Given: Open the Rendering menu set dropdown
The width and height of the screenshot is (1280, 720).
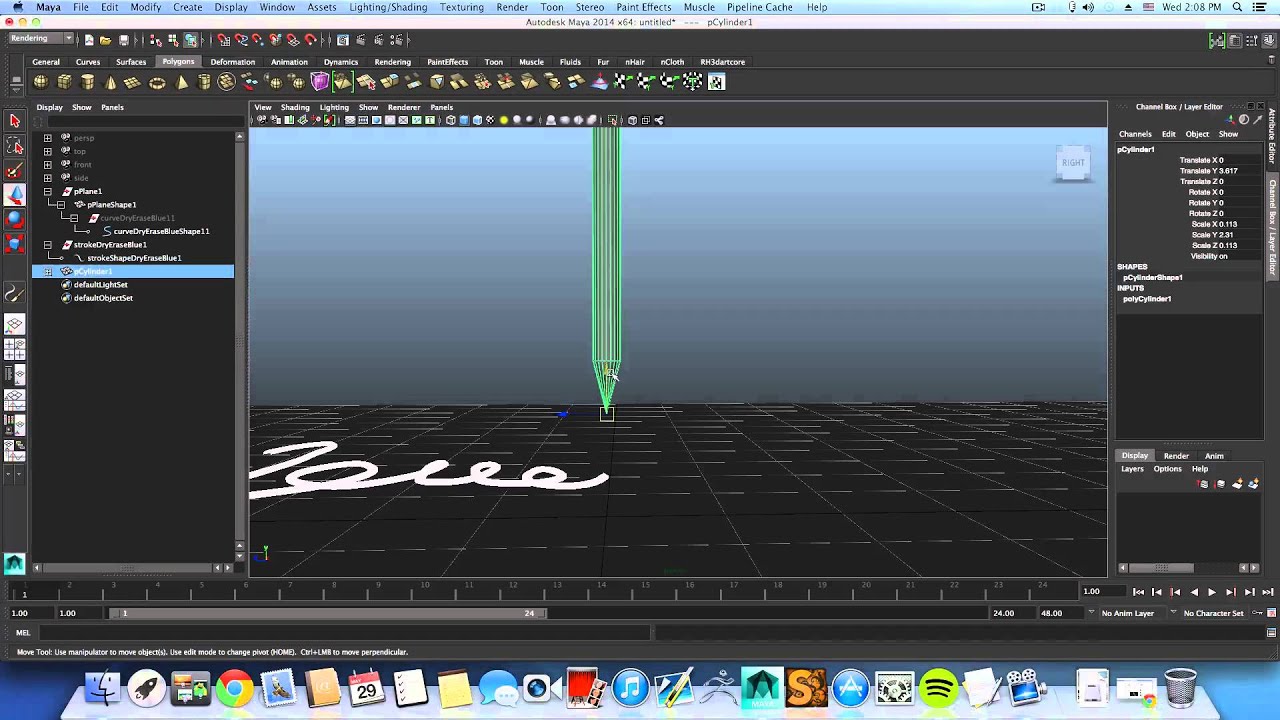Looking at the screenshot, I should tap(40, 39).
